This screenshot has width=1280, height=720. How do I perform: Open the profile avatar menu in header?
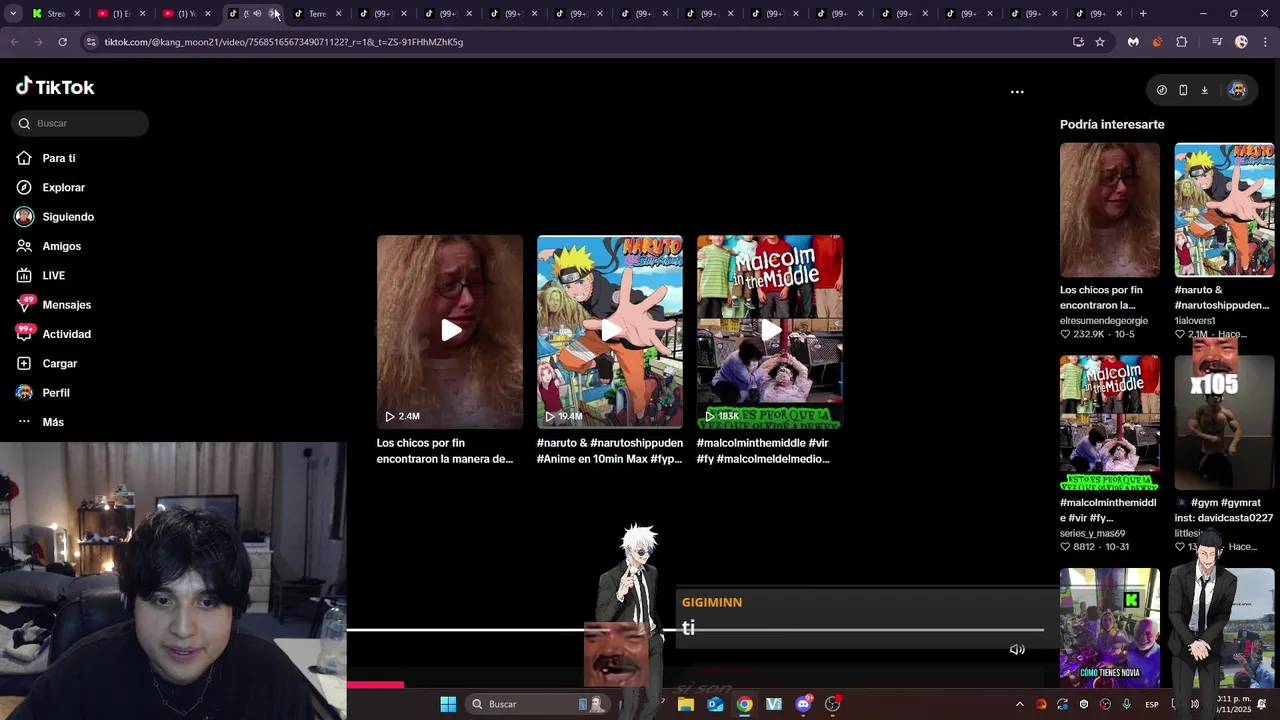click(1237, 90)
